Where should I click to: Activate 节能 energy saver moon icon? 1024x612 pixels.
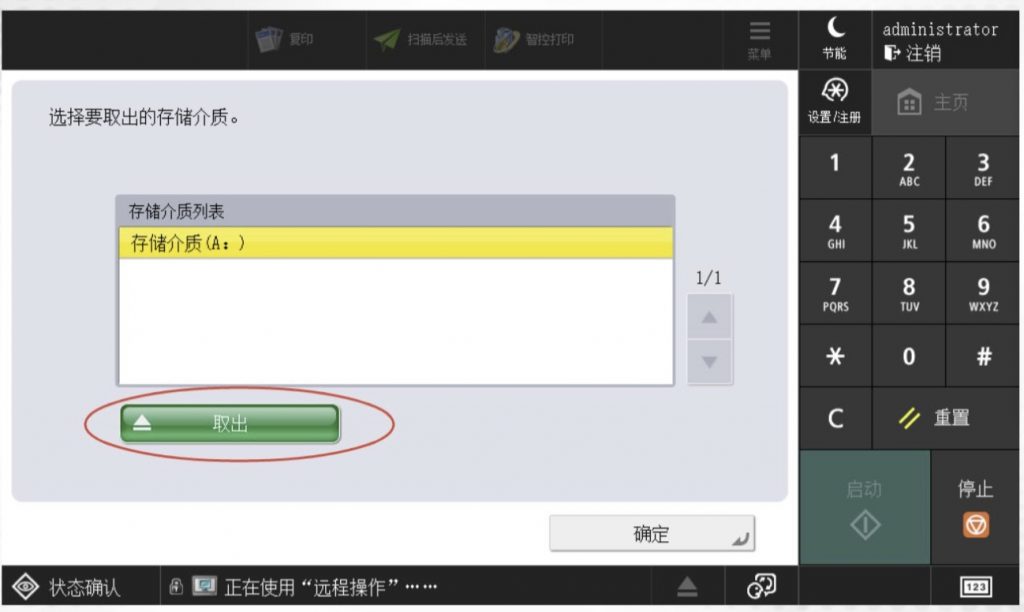pyautogui.click(x=835, y=39)
